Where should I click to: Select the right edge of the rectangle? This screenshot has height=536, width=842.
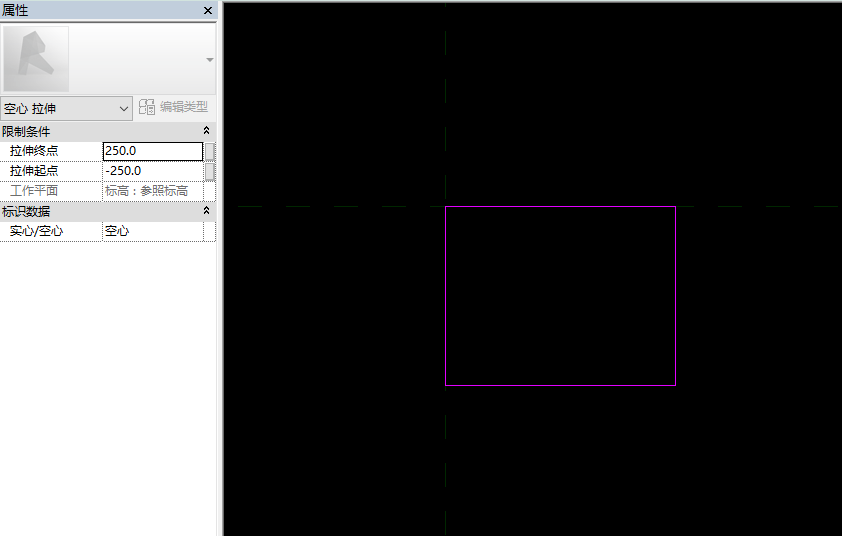(676, 300)
